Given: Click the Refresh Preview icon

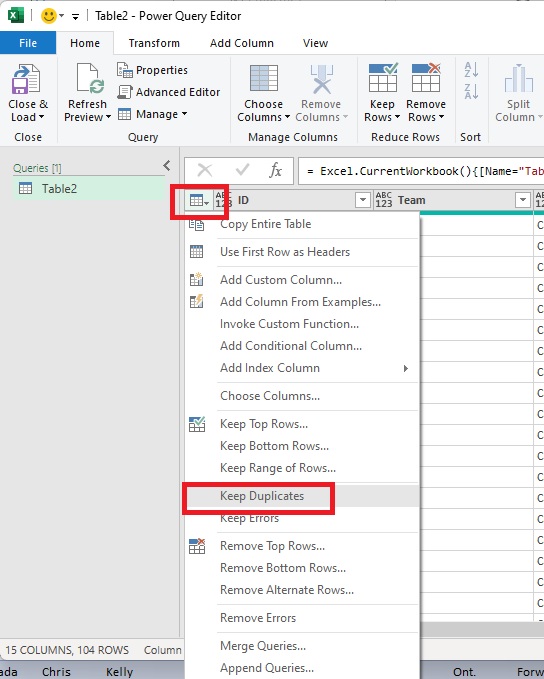Looking at the screenshot, I should point(90,78).
